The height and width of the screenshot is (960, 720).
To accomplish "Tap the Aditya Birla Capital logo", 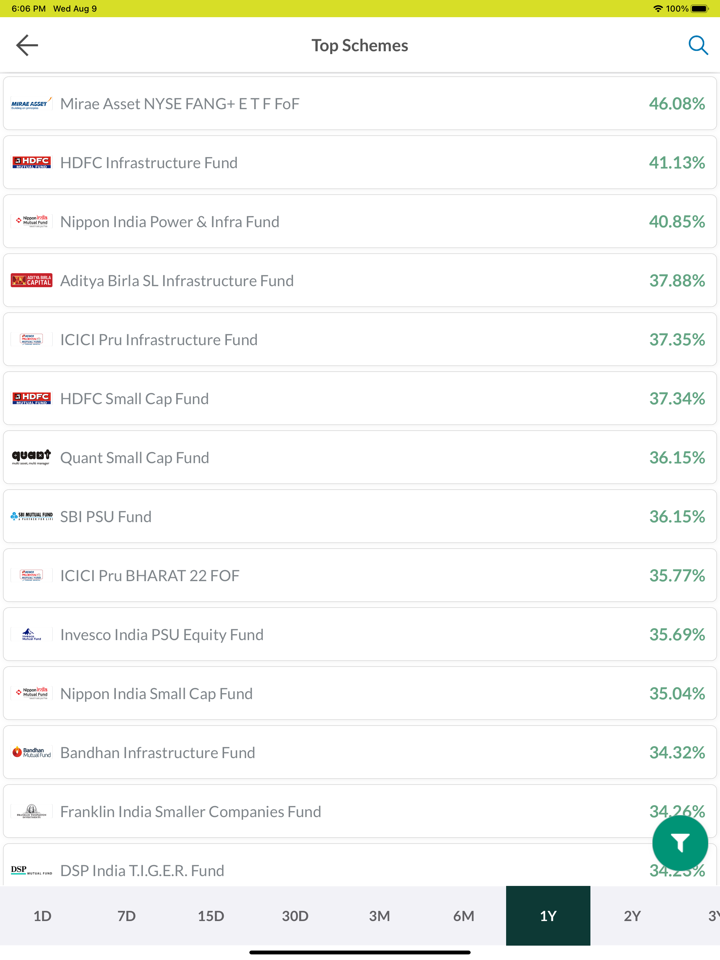I will [x=31, y=281].
